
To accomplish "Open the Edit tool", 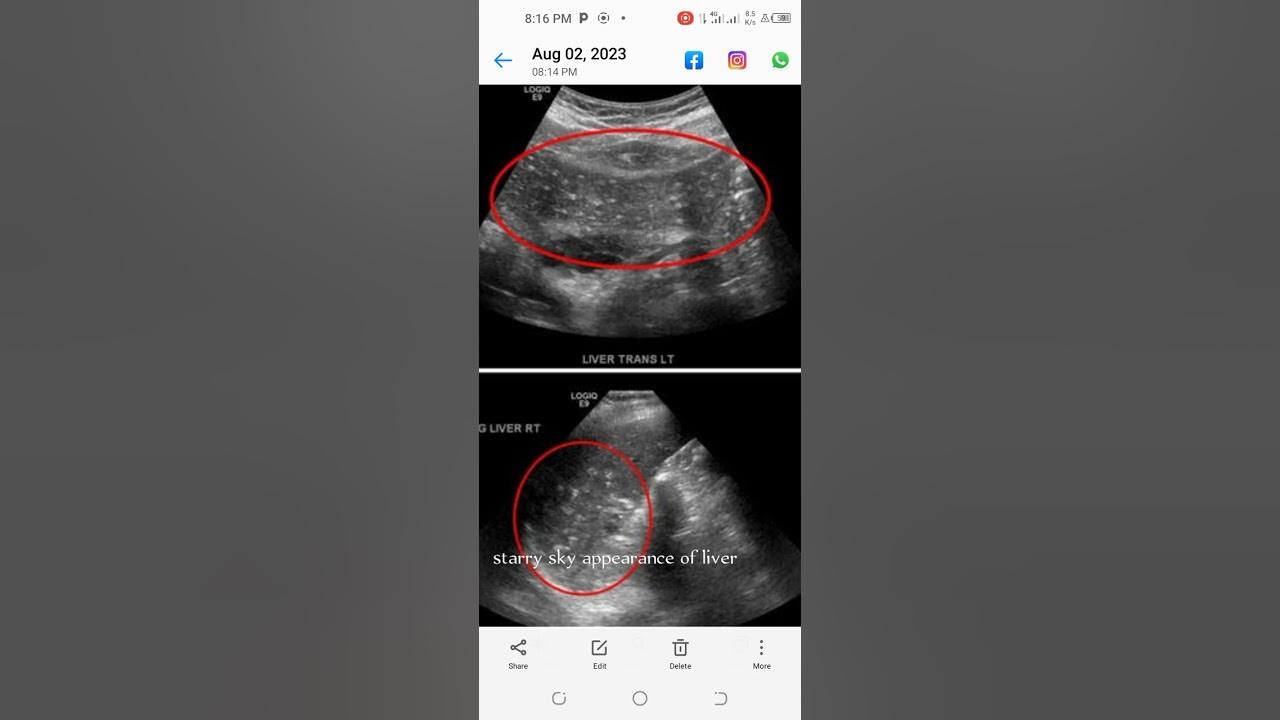I will pos(599,654).
